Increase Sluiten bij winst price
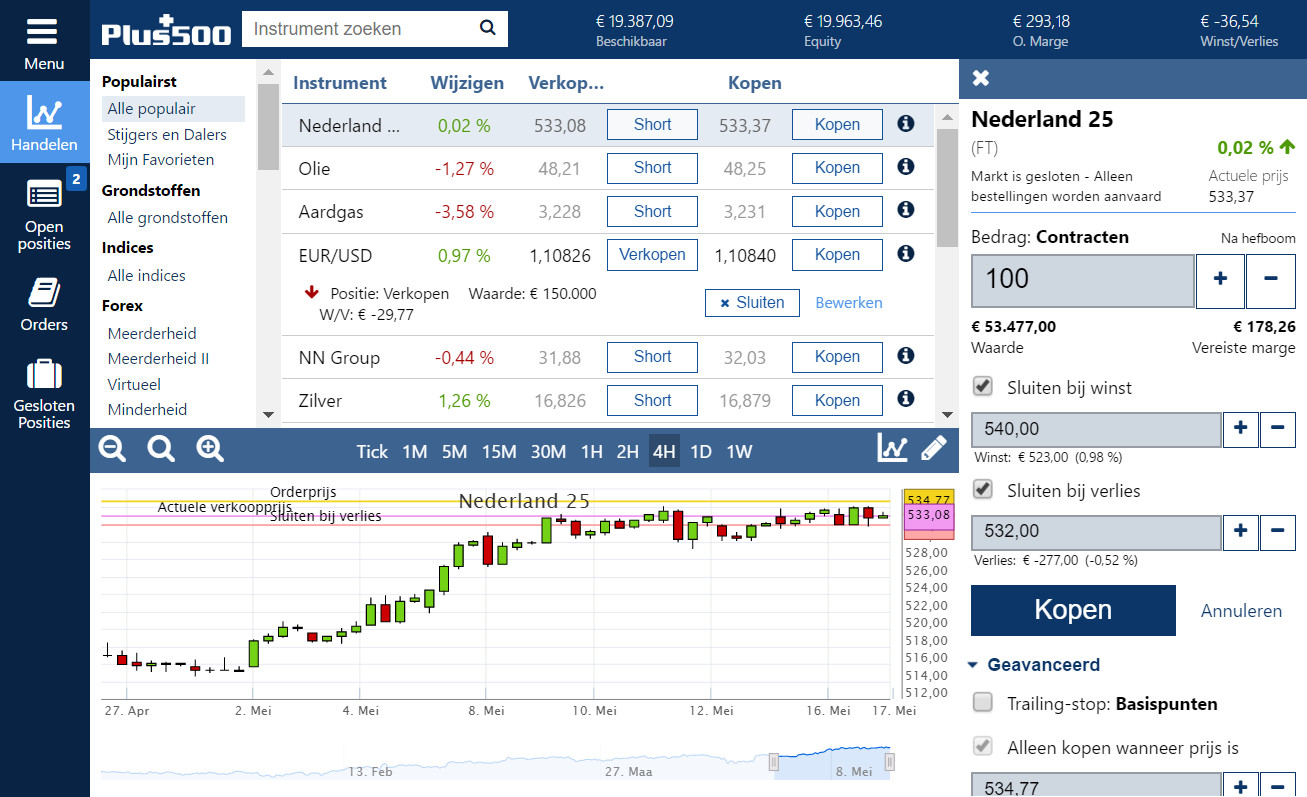 click(x=1240, y=429)
